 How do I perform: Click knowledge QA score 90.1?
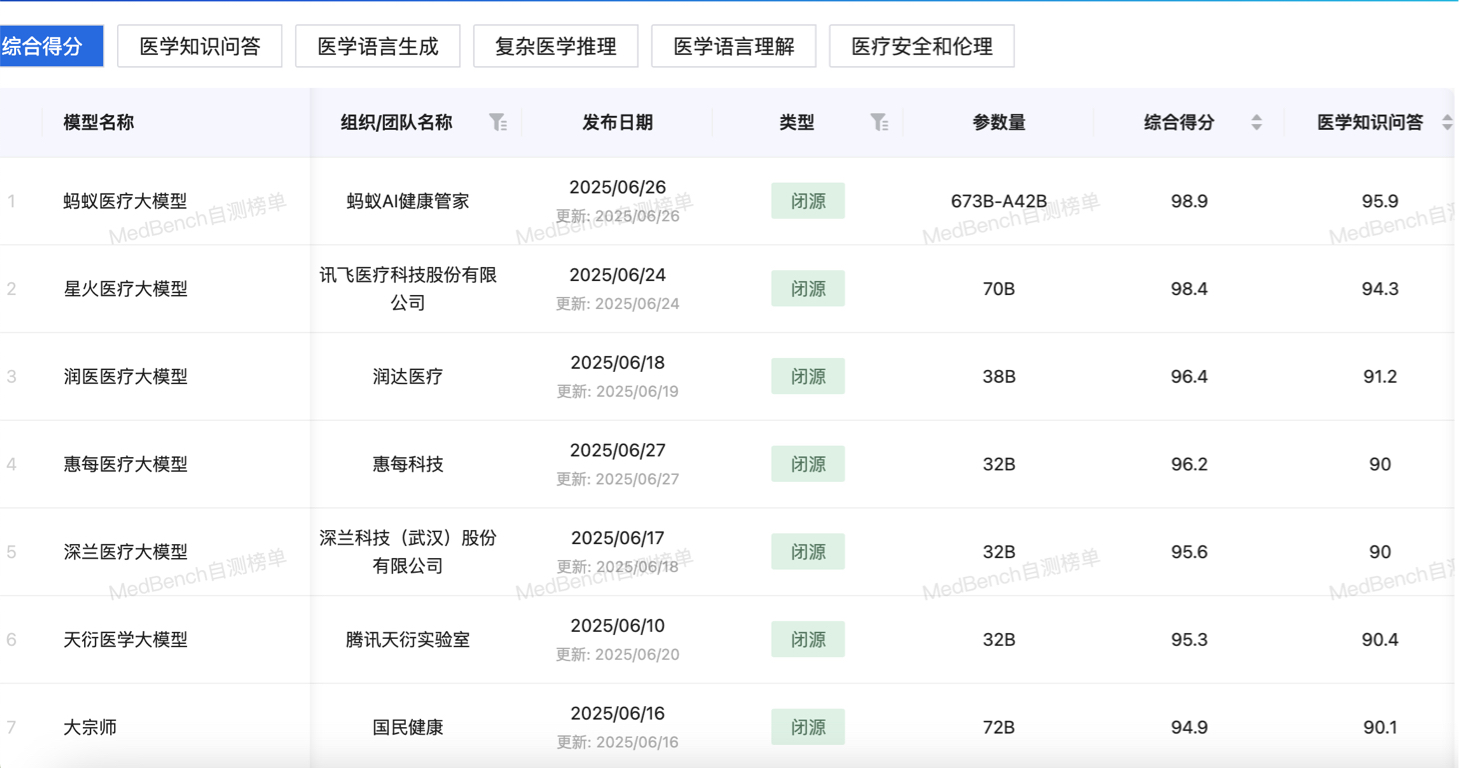tap(1380, 727)
